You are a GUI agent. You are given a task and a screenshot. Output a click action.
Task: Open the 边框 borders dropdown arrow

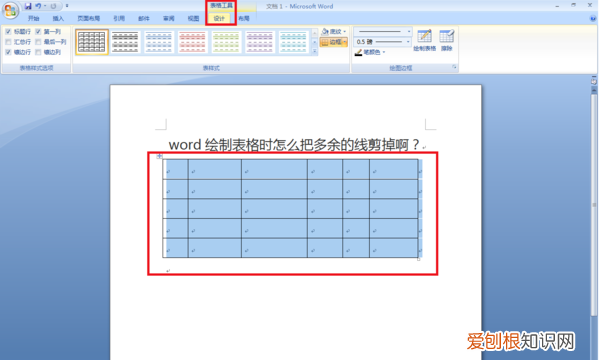click(345, 42)
